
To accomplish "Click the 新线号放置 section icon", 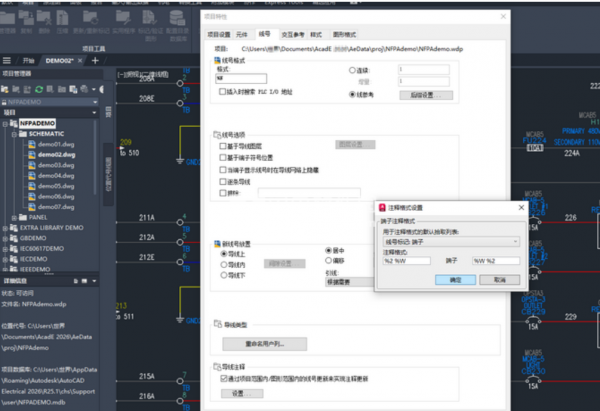I will [217, 244].
